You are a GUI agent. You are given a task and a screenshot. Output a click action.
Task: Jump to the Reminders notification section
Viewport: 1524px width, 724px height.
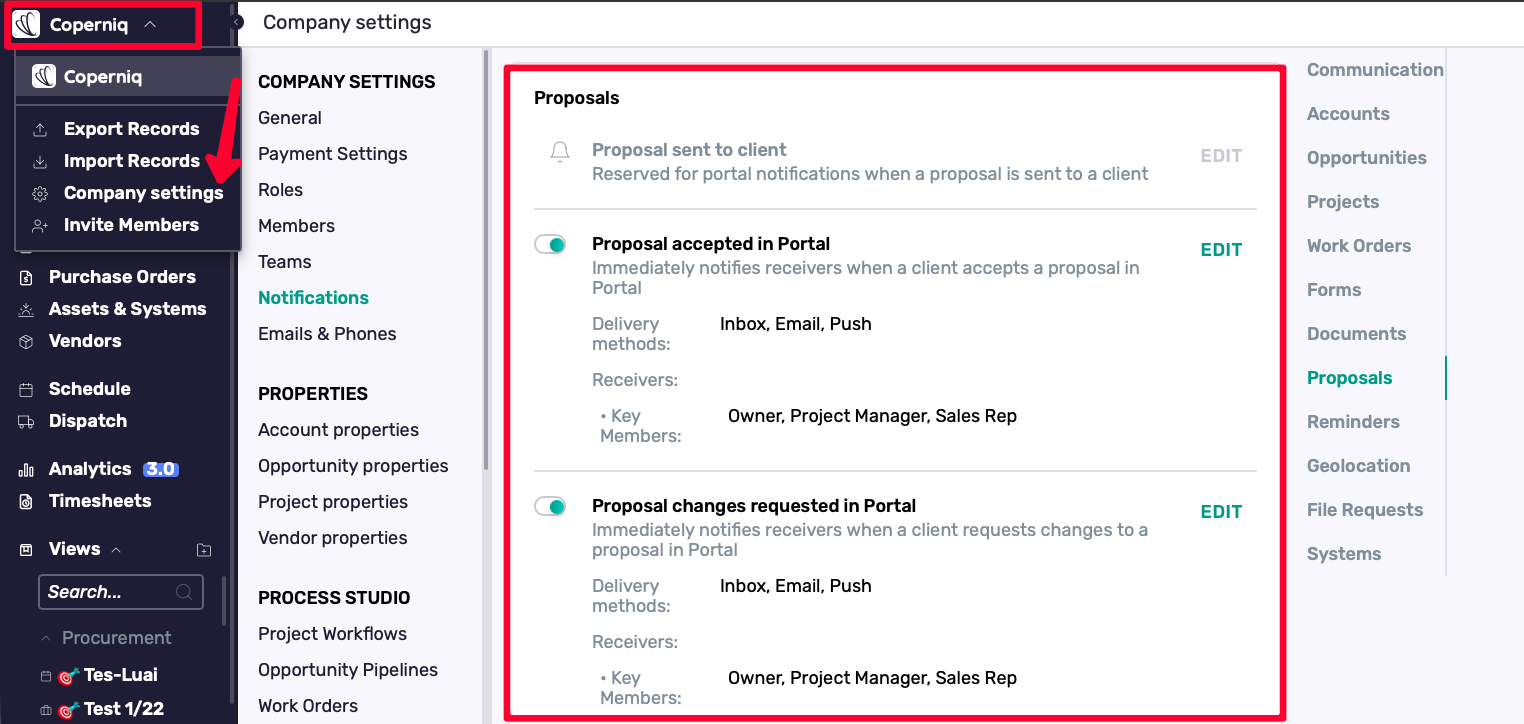point(1353,422)
